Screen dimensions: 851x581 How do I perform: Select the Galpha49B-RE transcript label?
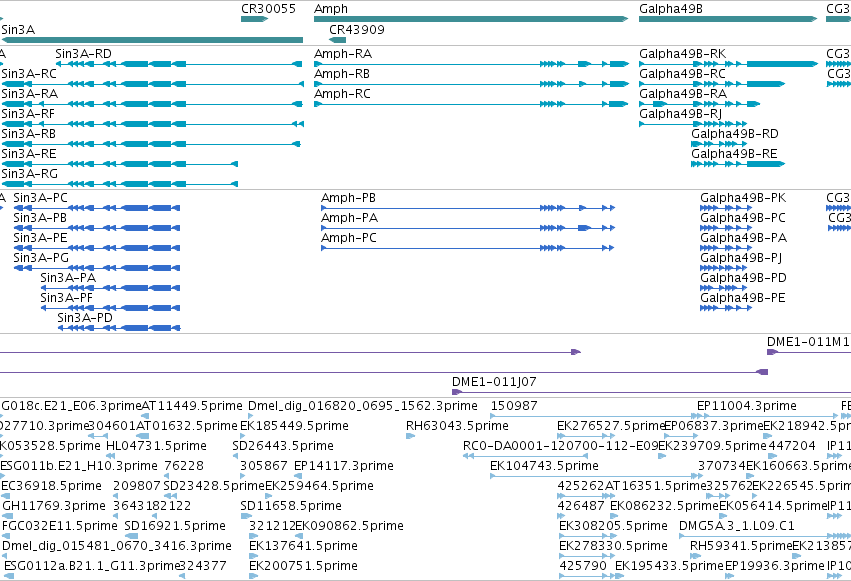click(x=734, y=154)
